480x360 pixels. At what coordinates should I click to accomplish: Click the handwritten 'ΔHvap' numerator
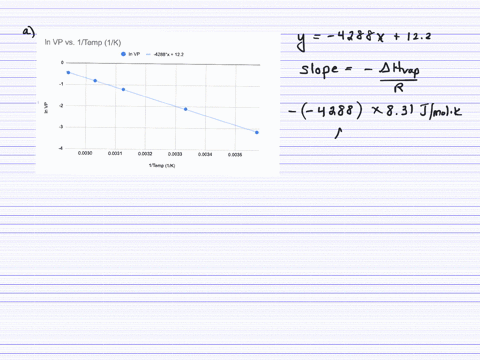pyautogui.click(x=399, y=70)
